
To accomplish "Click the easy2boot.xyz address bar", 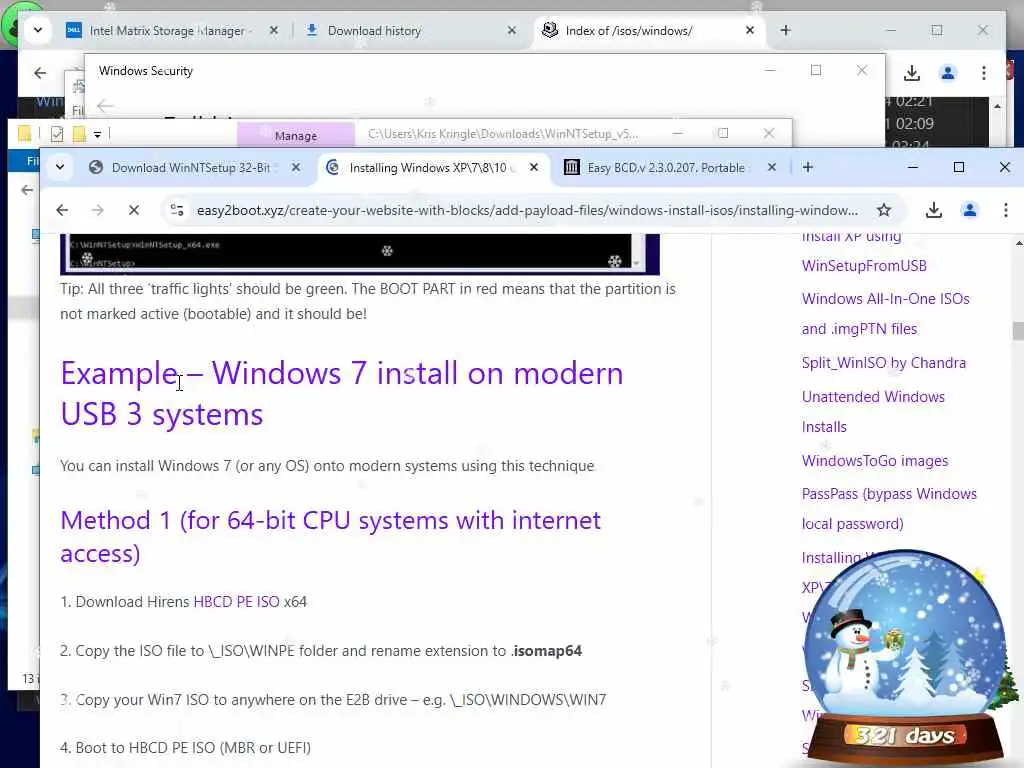I will pos(527,210).
